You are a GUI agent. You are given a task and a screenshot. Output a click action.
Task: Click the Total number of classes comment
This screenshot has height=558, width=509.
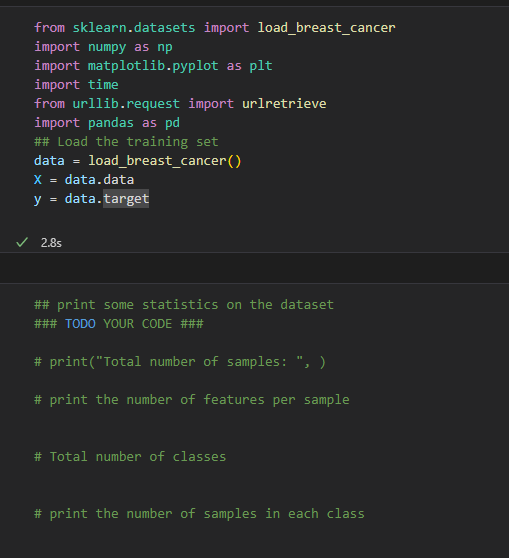[130, 457]
